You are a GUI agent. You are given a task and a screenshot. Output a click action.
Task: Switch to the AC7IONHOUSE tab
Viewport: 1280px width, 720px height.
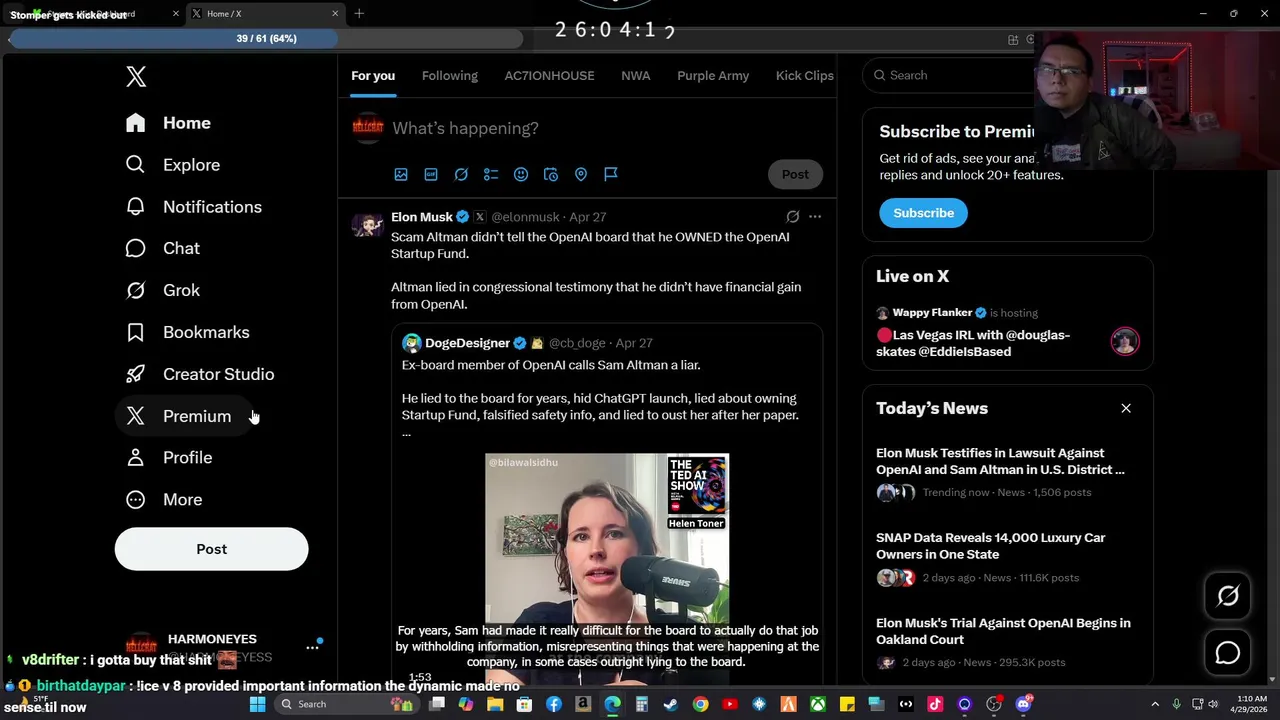(x=549, y=76)
